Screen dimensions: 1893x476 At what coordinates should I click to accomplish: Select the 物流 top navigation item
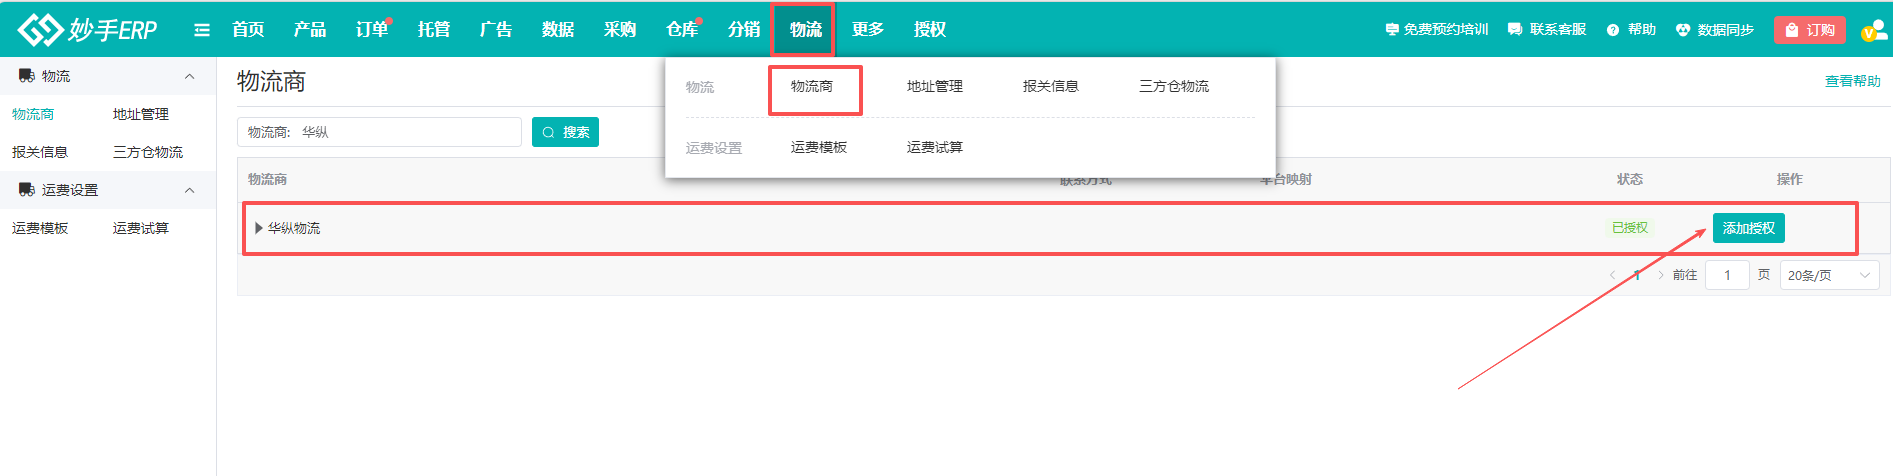806,30
